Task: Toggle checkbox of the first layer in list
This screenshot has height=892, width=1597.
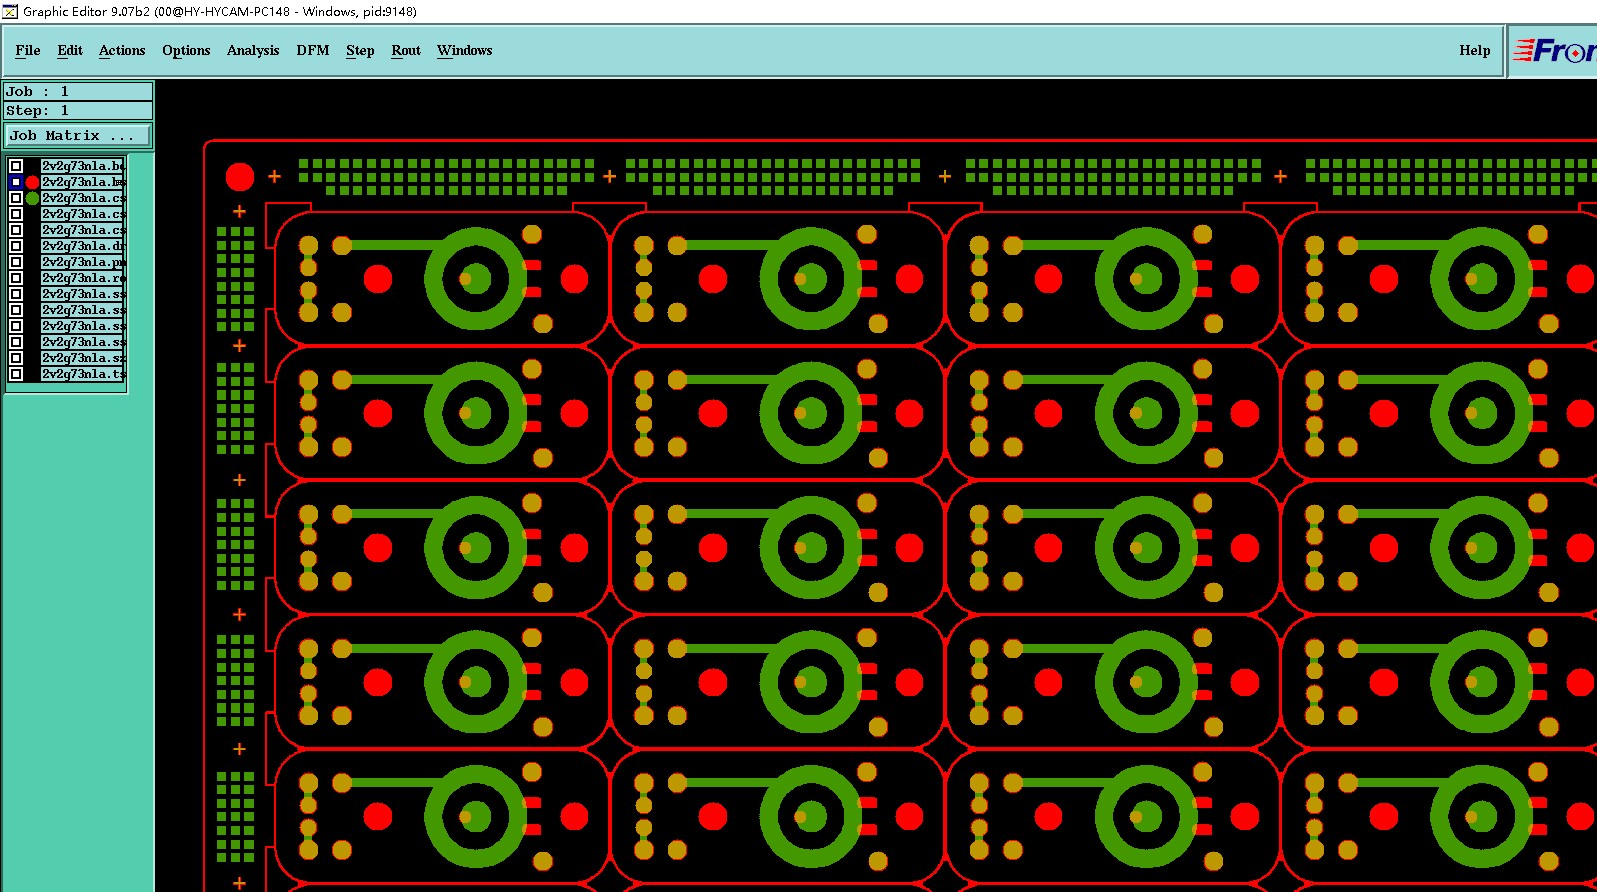Action: pos(16,166)
